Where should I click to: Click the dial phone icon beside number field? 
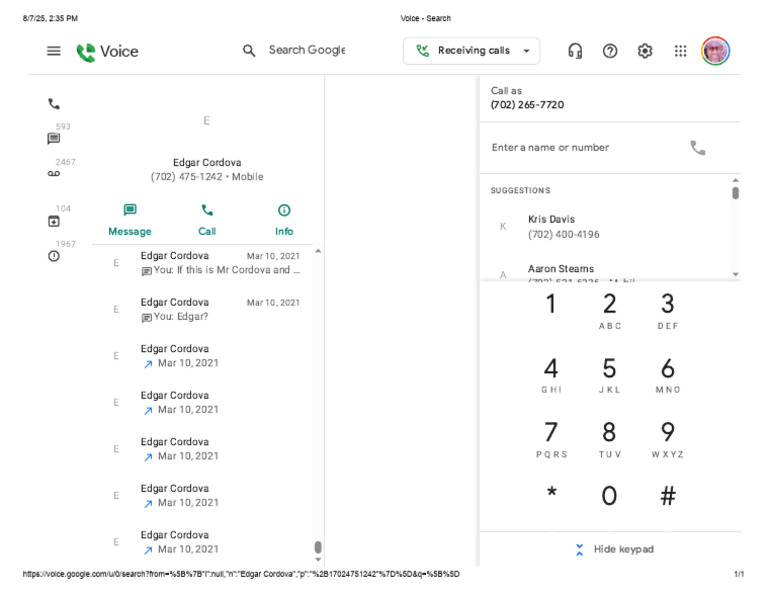(x=697, y=147)
